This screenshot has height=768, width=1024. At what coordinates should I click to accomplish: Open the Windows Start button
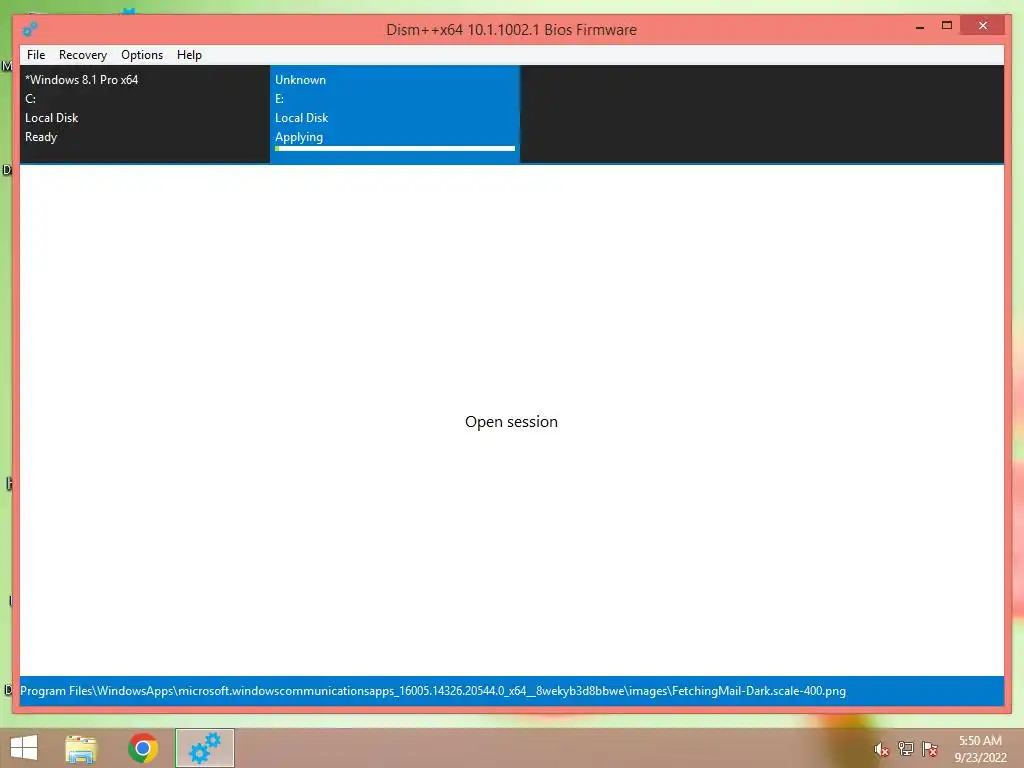pos(24,748)
